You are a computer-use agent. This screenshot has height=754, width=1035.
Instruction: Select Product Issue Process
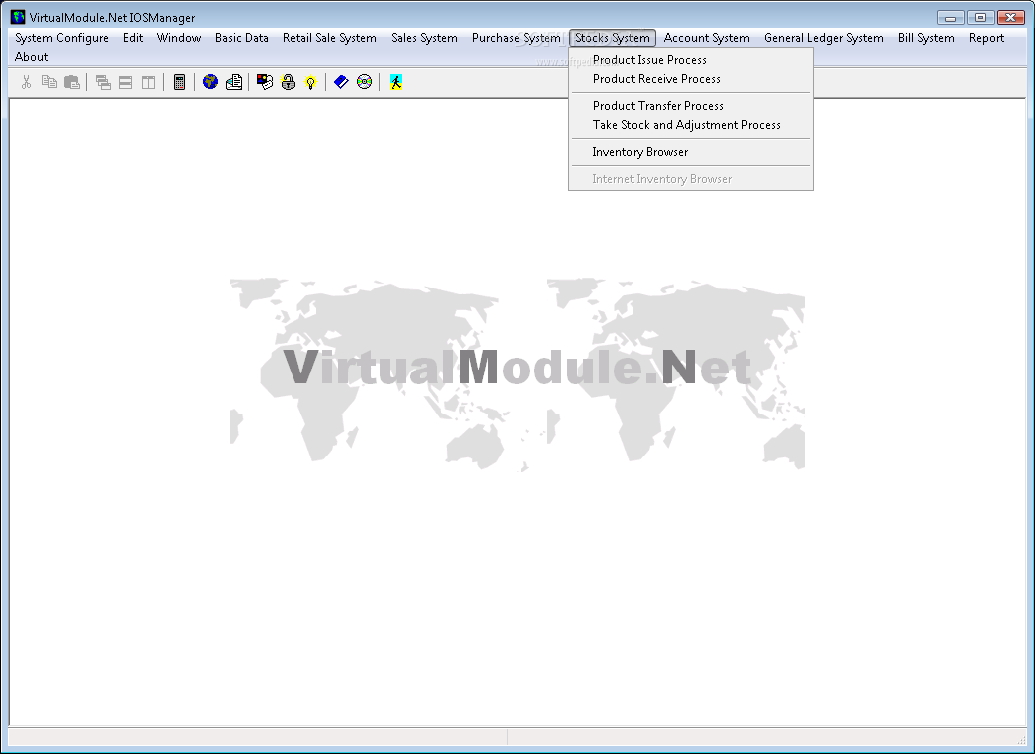click(x=690, y=59)
